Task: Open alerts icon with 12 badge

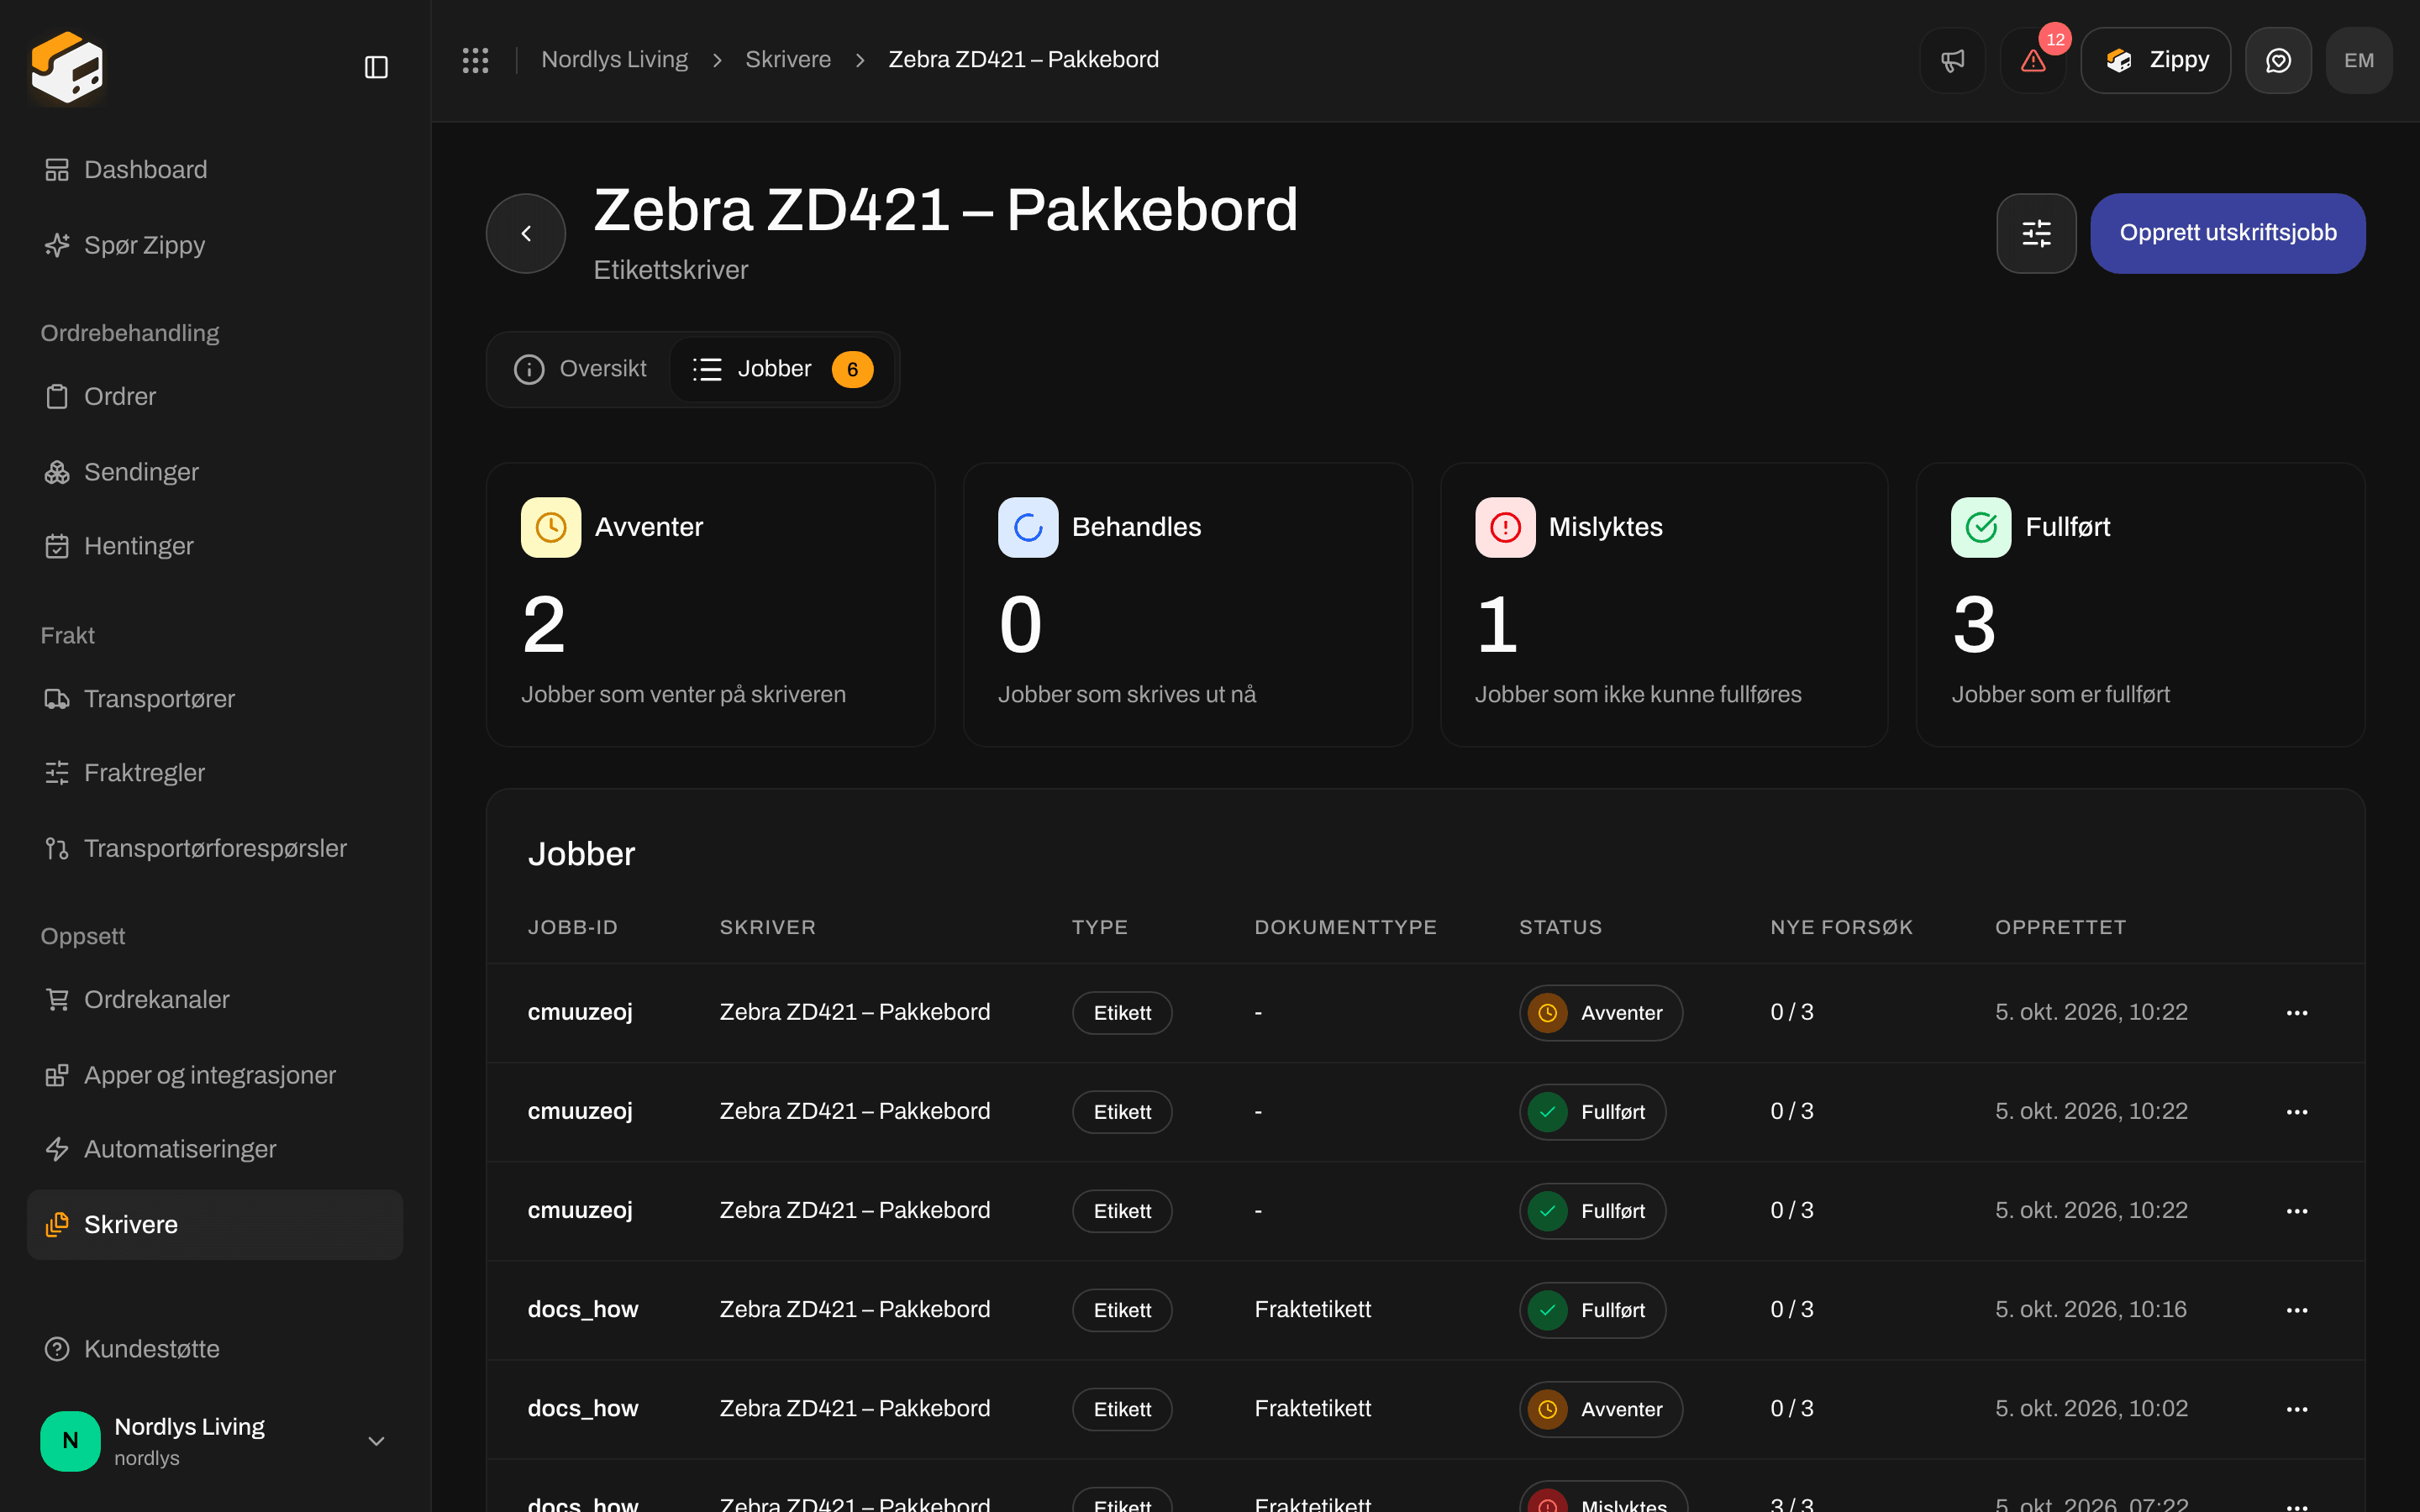Action: point(2033,60)
